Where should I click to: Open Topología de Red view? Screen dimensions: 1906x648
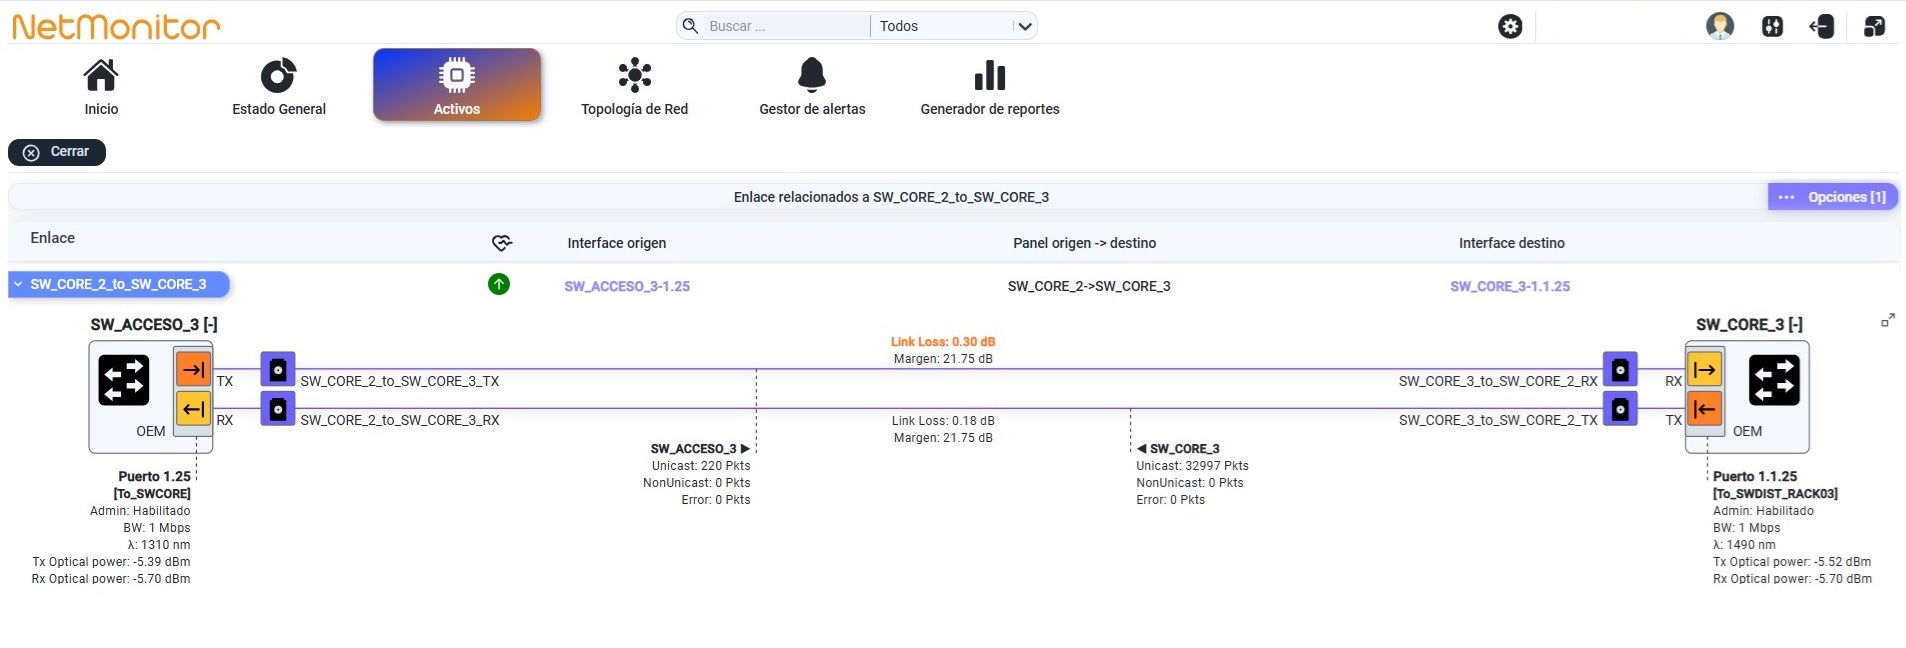pos(634,87)
